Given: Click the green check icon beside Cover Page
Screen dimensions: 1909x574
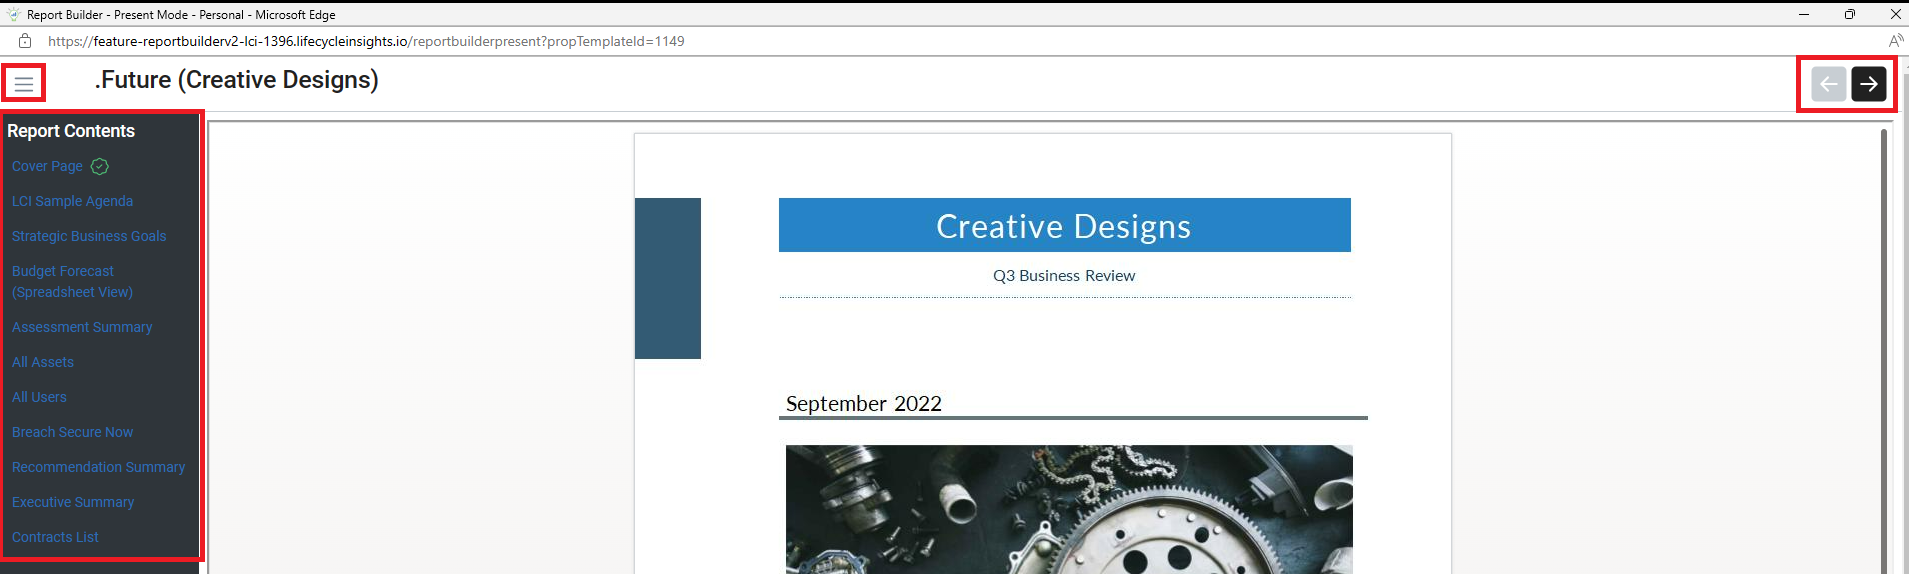Looking at the screenshot, I should pos(100,166).
